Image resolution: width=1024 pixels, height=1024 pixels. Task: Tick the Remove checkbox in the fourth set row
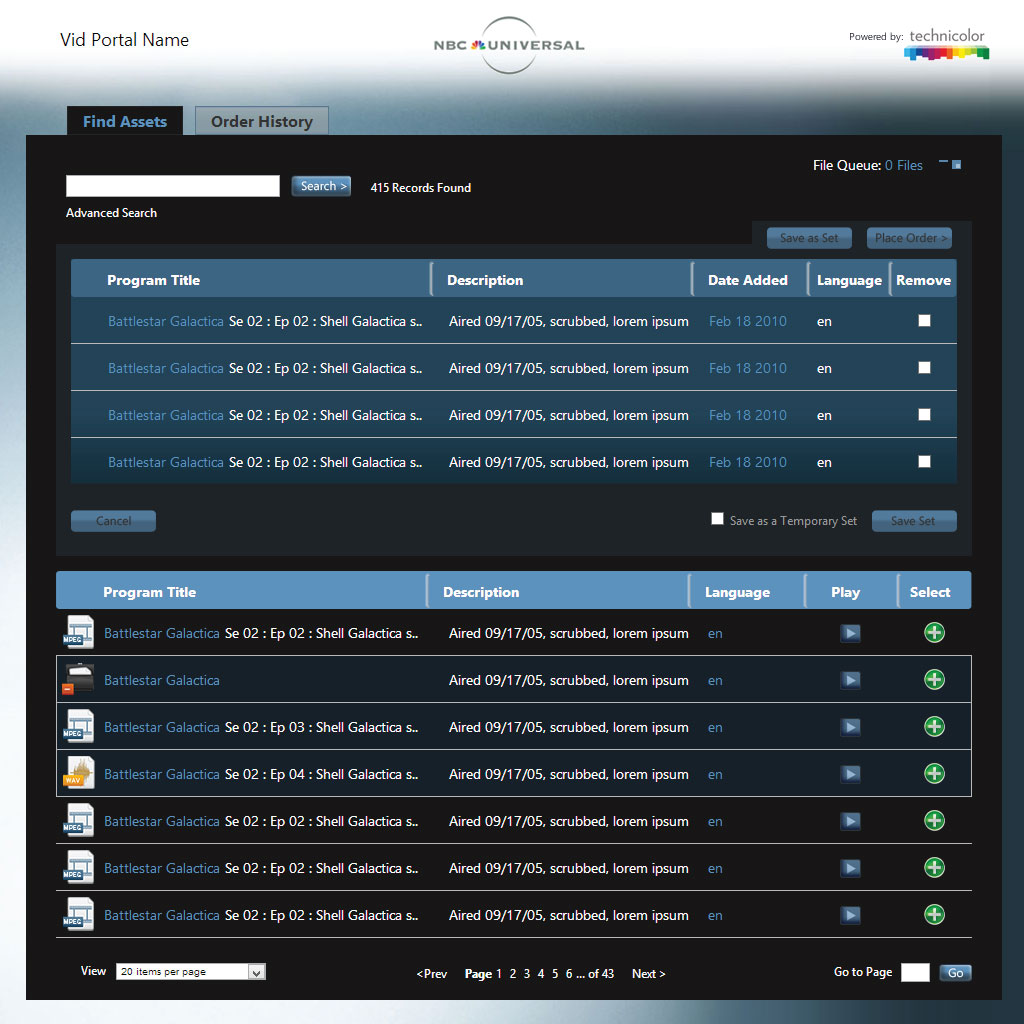(924, 462)
